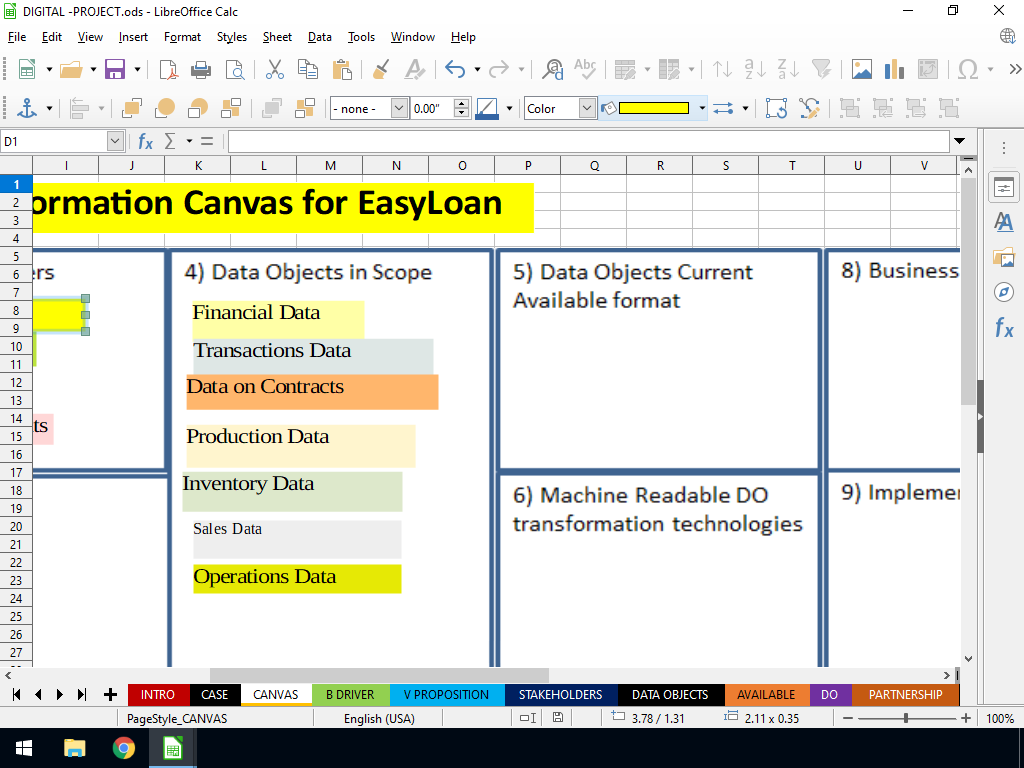Switch to the B DRIVER sheet tab
The height and width of the screenshot is (768, 1024).
(350, 695)
